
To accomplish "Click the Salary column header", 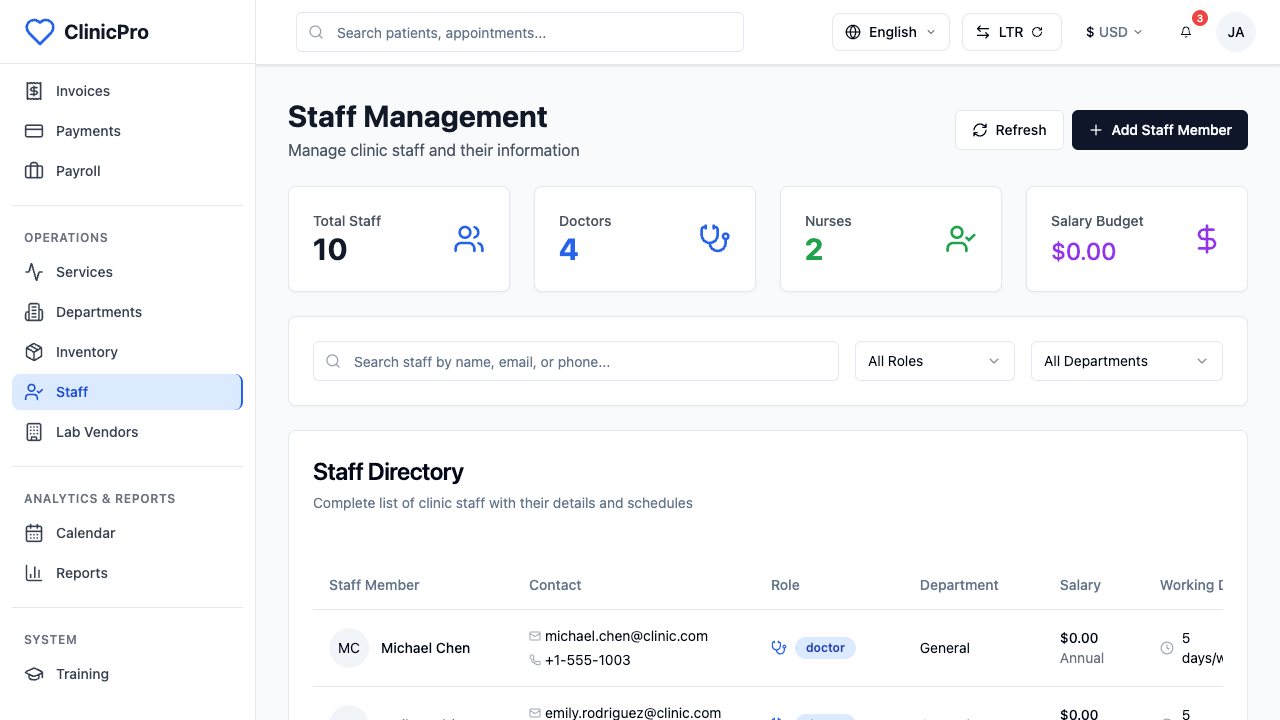I will click(x=1080, y=585).
